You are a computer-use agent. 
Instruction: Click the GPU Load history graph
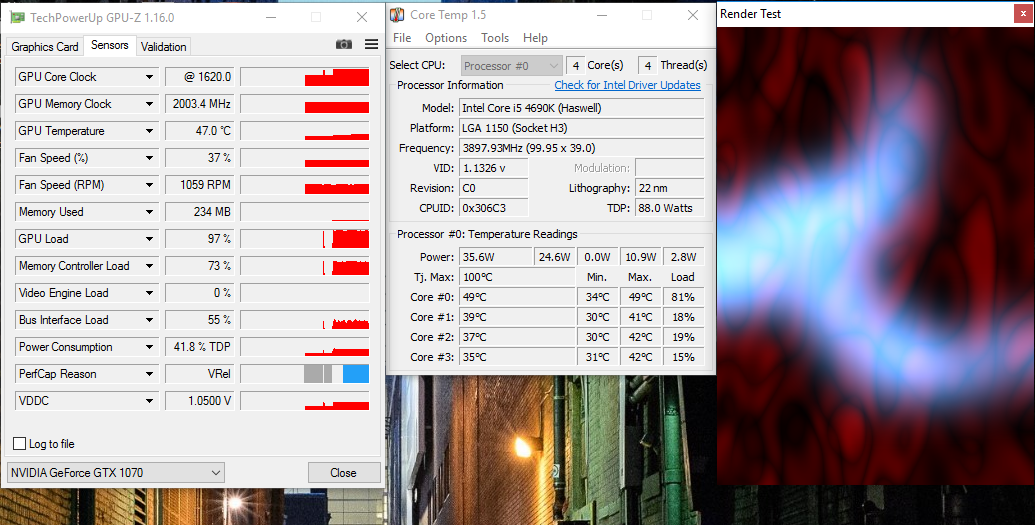[305, 239]
